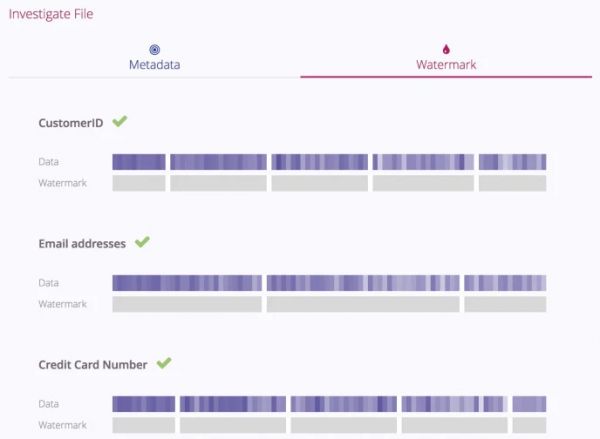
Task: Click first purple data block under CustomerID
Action: [x=139, y=162]
